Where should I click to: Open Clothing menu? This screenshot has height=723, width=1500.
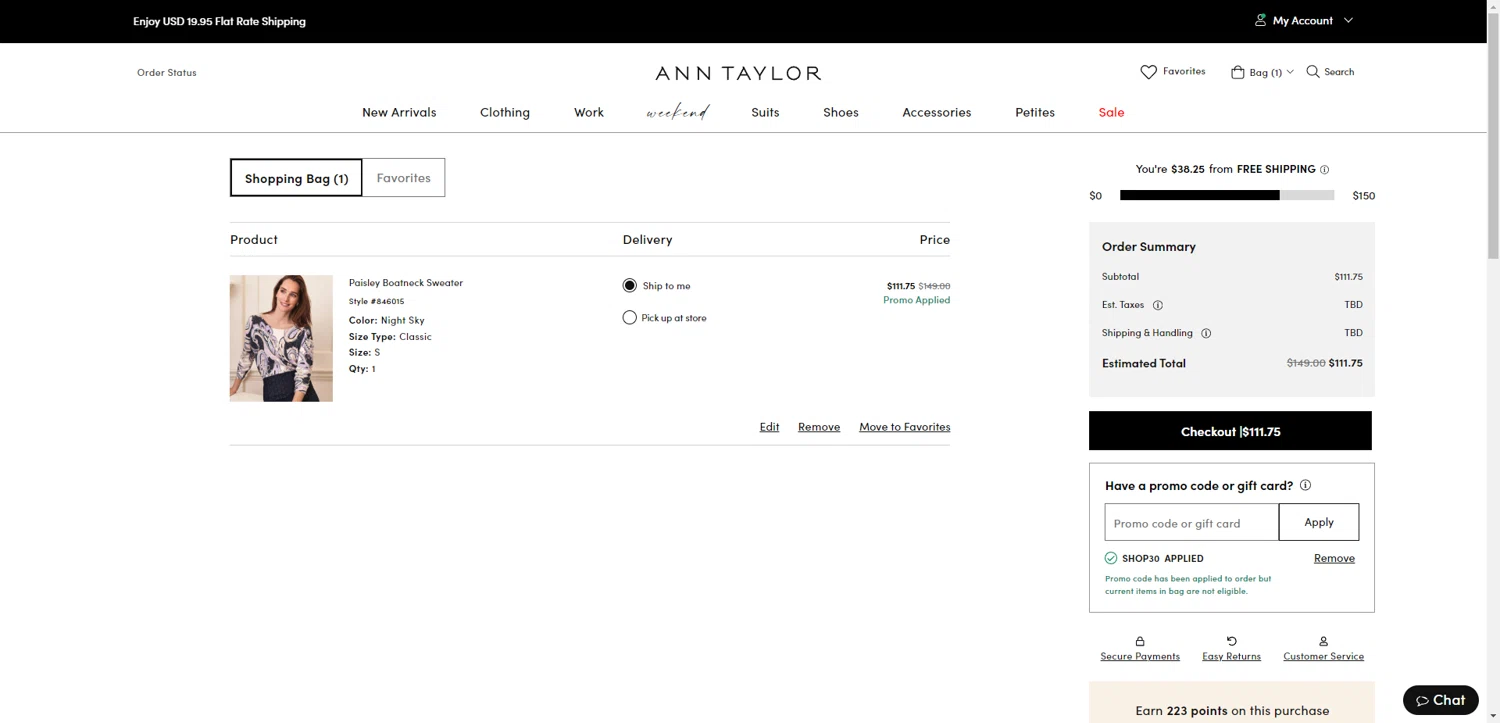tap(505, 112)
